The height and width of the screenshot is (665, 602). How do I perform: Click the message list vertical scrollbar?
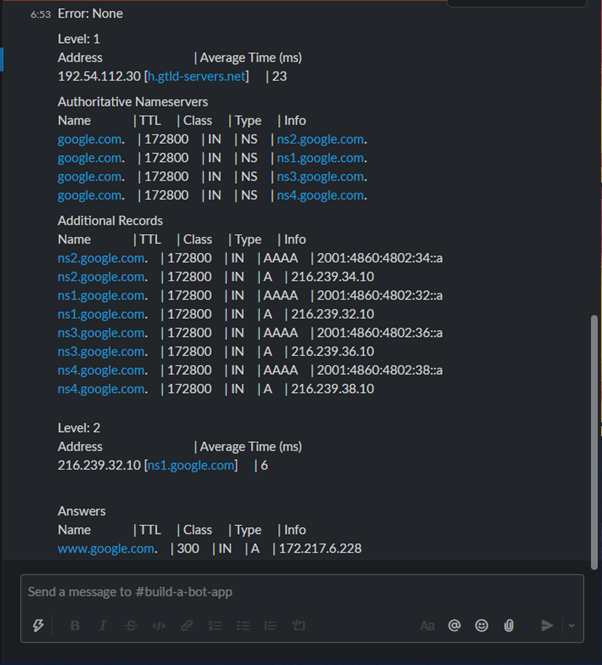594,441
